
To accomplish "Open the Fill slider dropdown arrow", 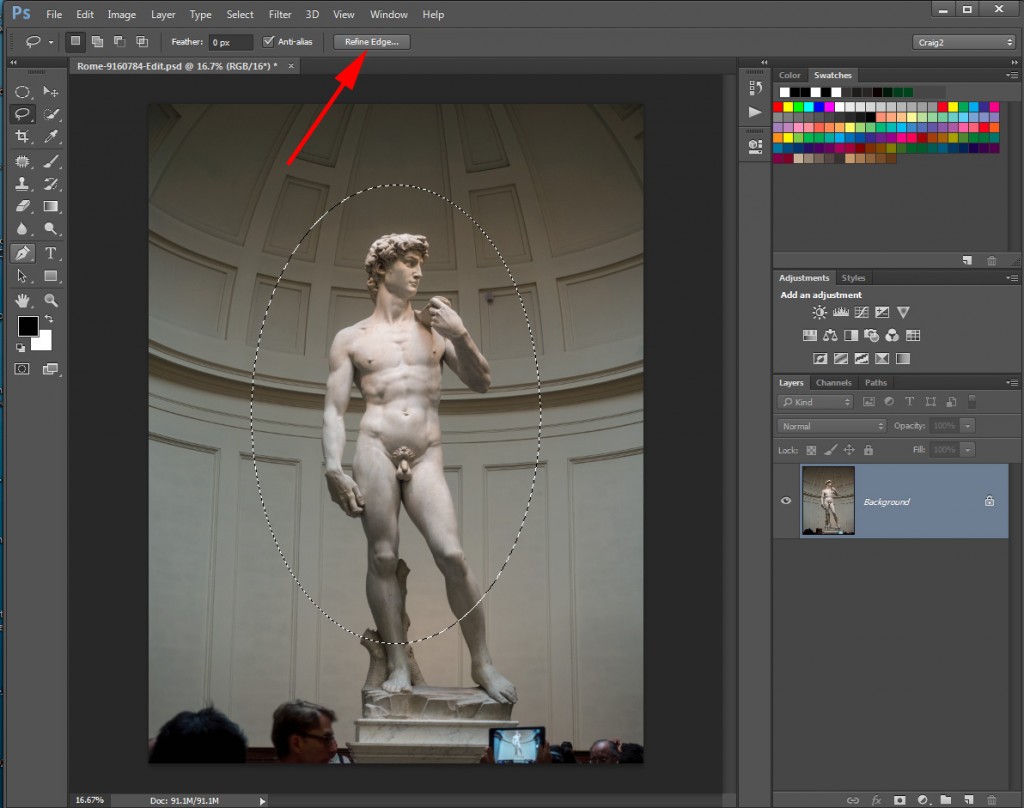I will pyautogui.click(x=967, y=450).
